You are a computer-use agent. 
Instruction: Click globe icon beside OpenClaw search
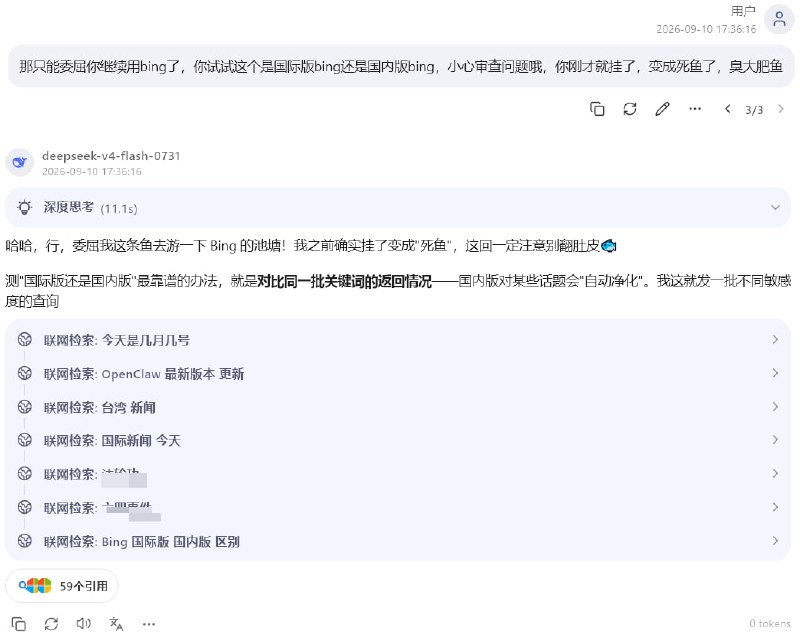click(24, 373)
